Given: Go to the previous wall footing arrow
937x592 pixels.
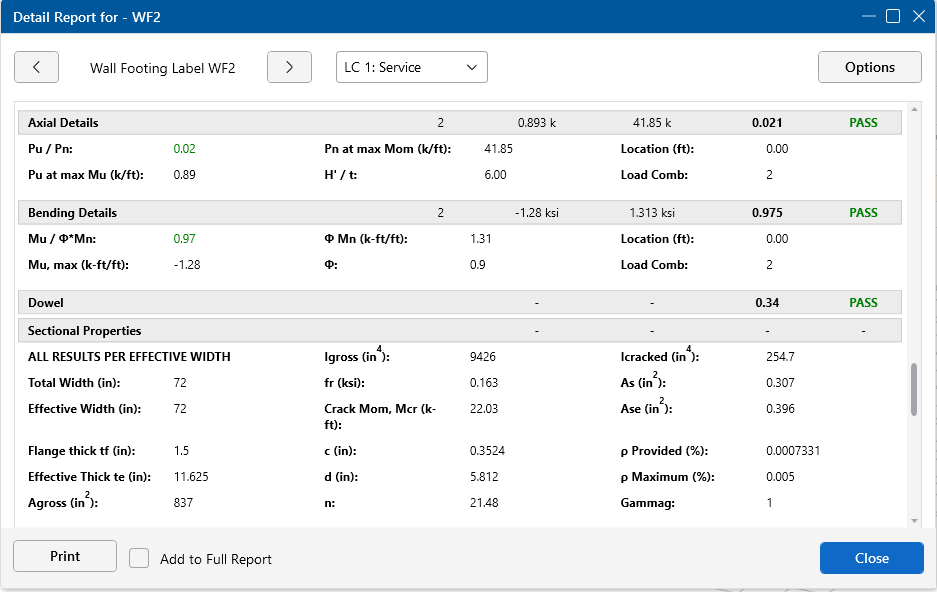Looking at the screenshot, I should [x=37, y=67].
